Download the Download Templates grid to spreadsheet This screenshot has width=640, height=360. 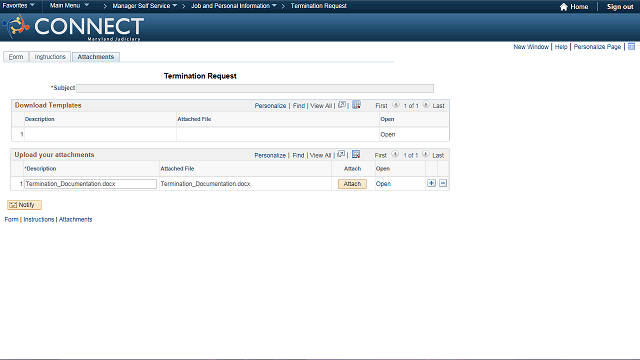356,105
